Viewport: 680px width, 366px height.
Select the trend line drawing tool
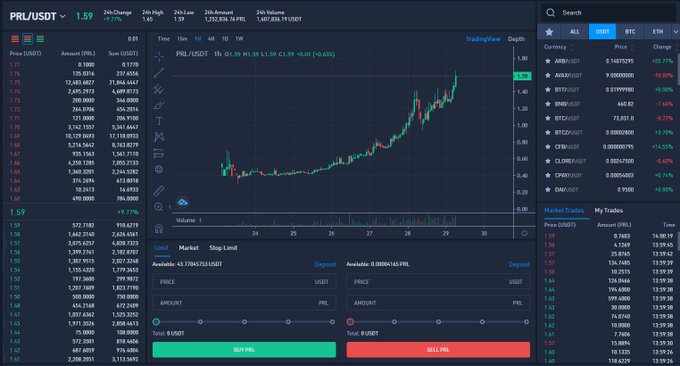point(159,72)
